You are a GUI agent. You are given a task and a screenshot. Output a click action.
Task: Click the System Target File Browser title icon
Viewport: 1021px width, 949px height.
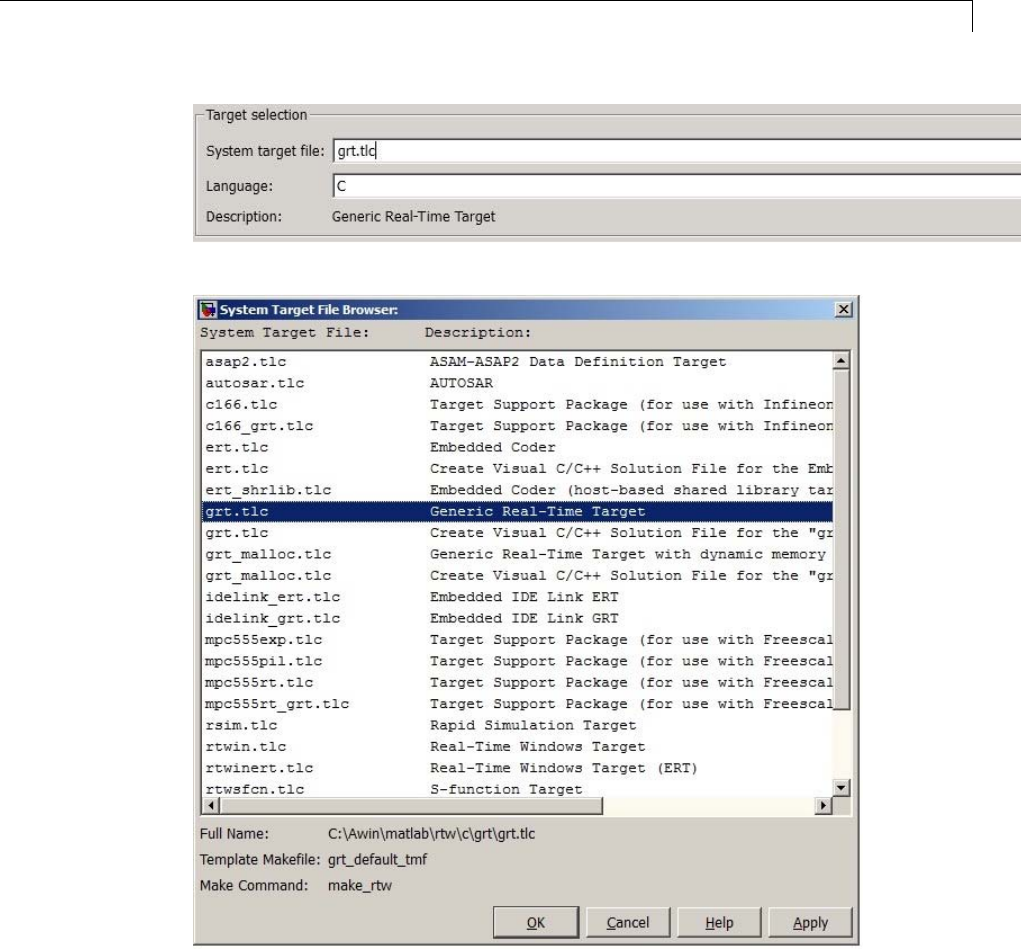tap(208, 309)
